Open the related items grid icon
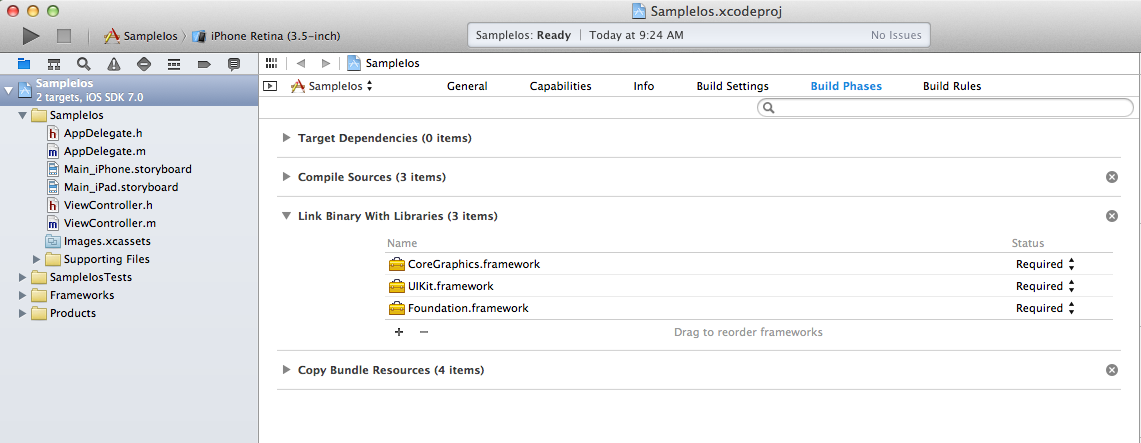The width and height of the screenshot is (1141, 443). [271, 63]
